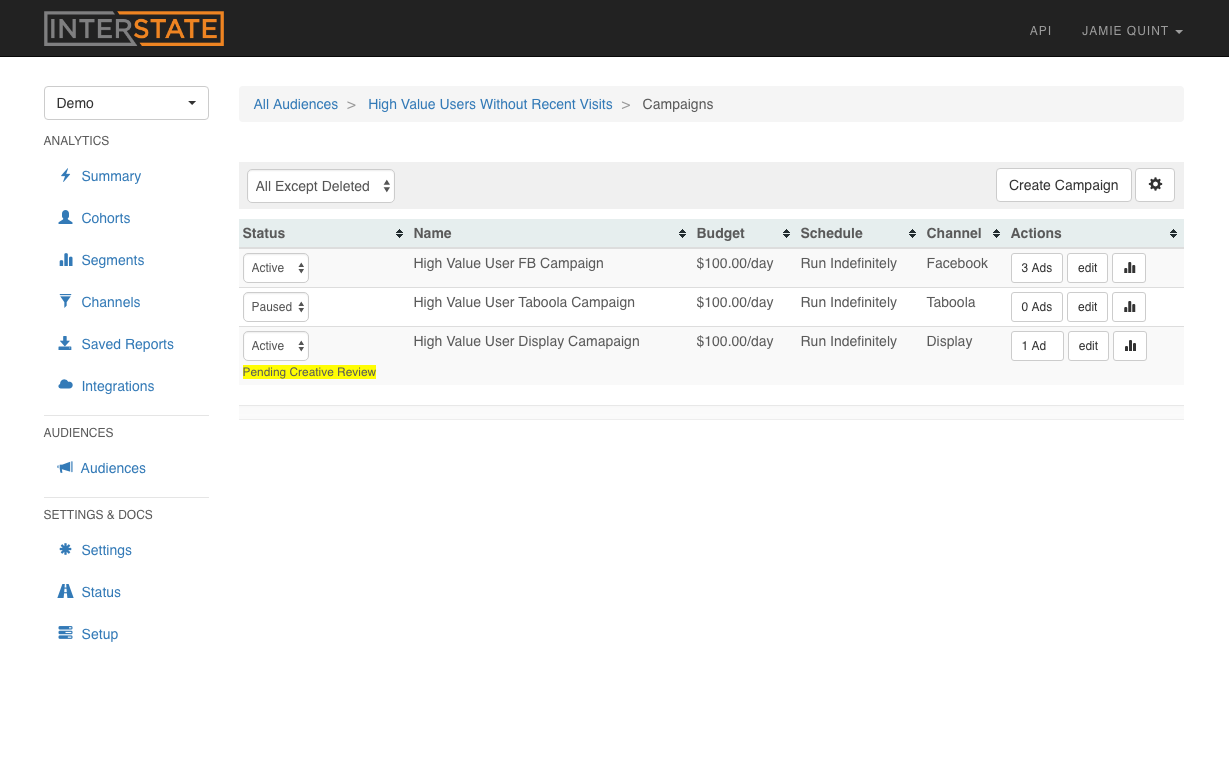Open the gear options button beside Create Campaign
1229x769 pixels.
tap(1155, 185)
